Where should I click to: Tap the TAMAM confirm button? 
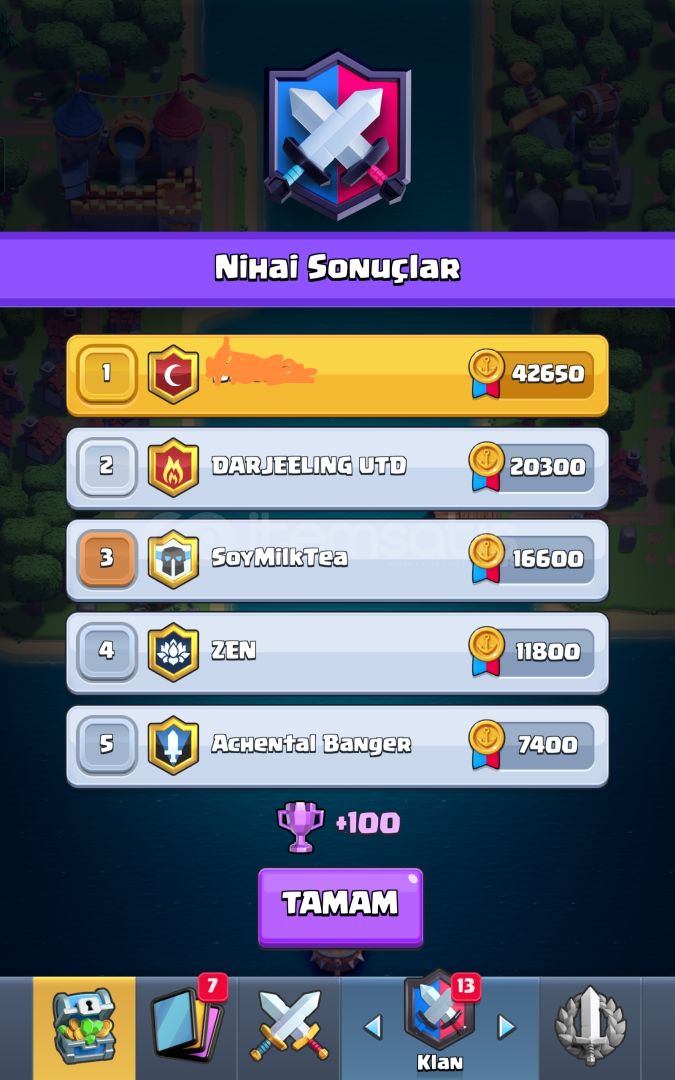click(x=340, y=906)
